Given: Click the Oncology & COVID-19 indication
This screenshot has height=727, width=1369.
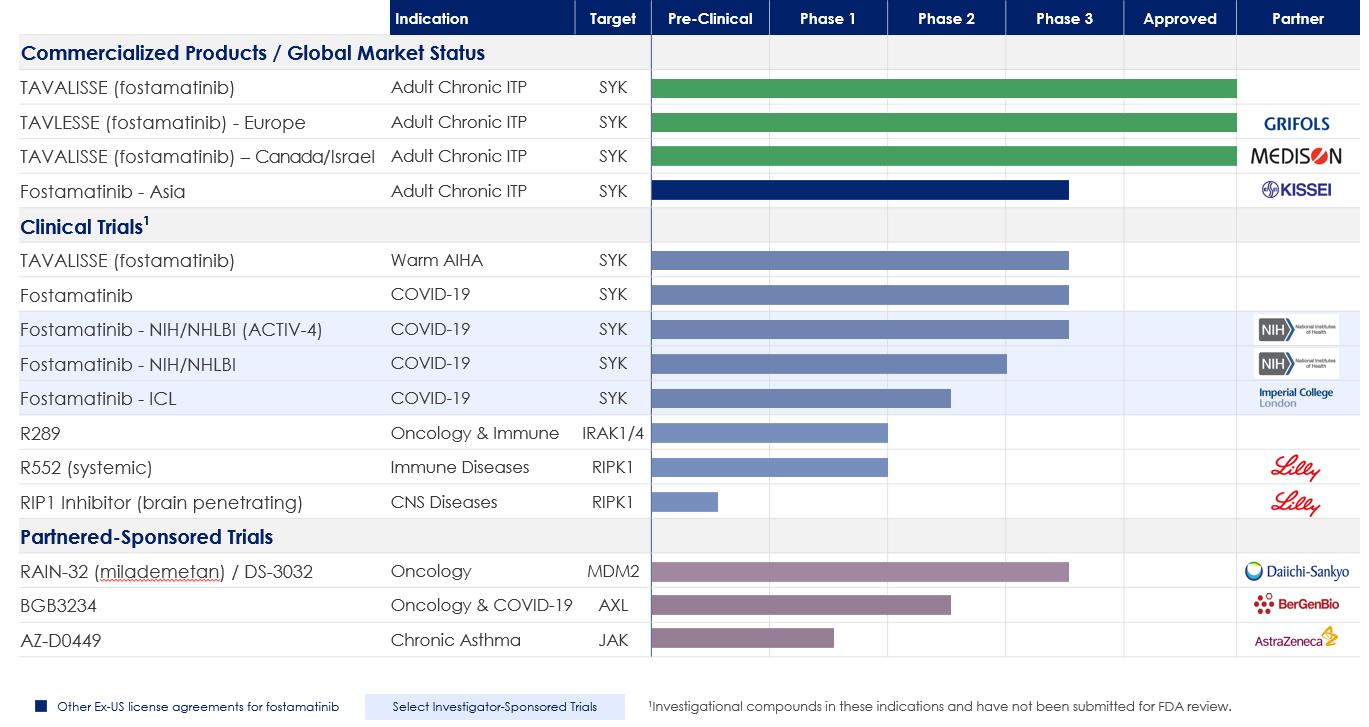Looking at the screenshot, I should tap(482, 605).
